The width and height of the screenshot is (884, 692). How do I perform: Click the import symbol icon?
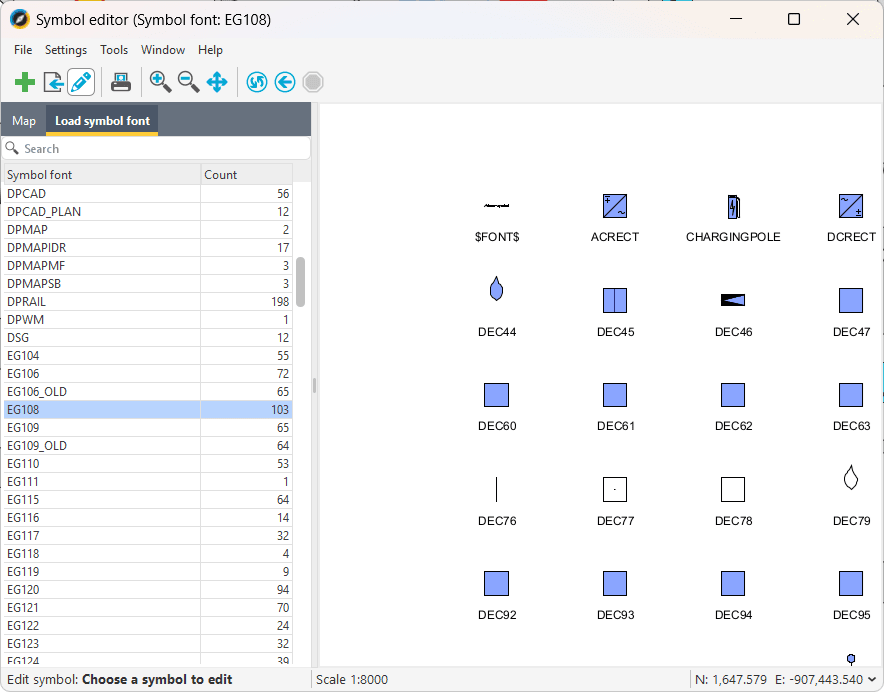point(53,82)
